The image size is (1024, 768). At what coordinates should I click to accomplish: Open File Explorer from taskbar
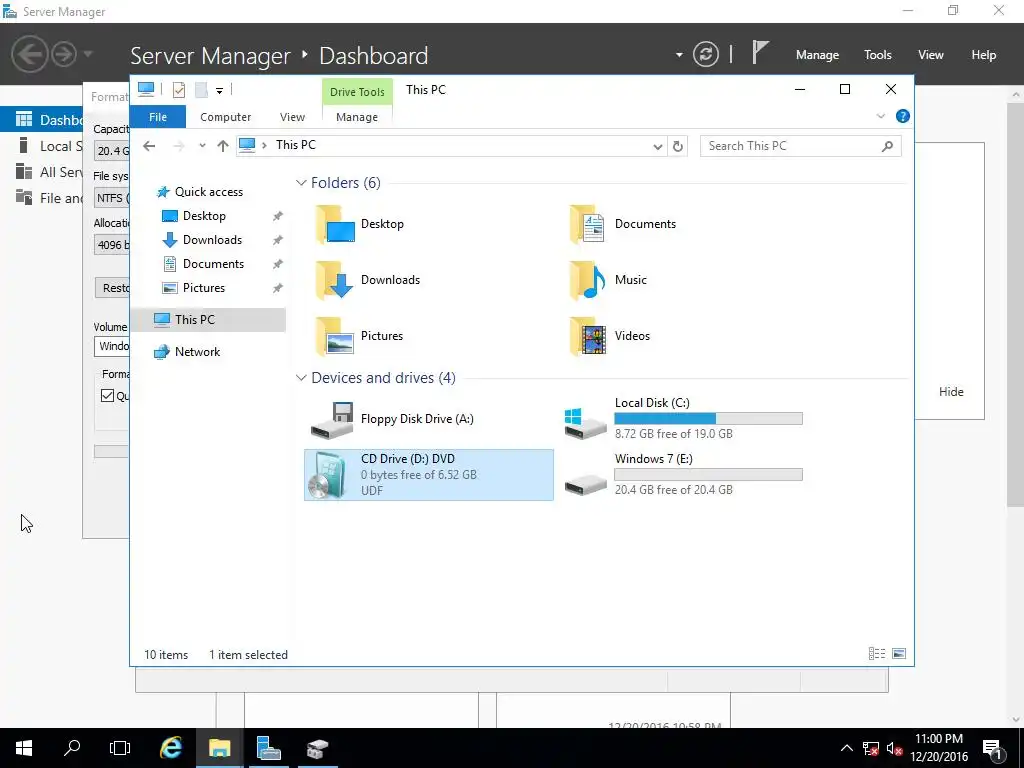click(x=219, y=748)
